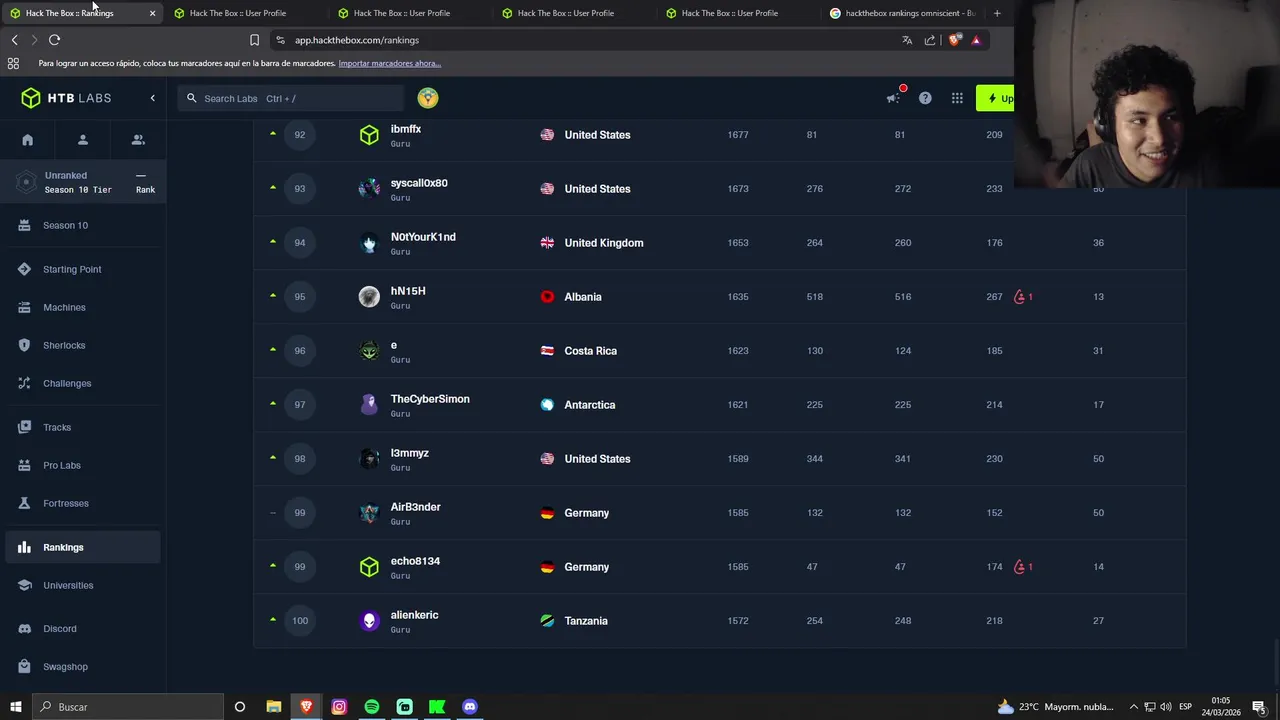Click the taskbar Buscar search box
Screen dimensions: 1280x720
click(128, 707)
